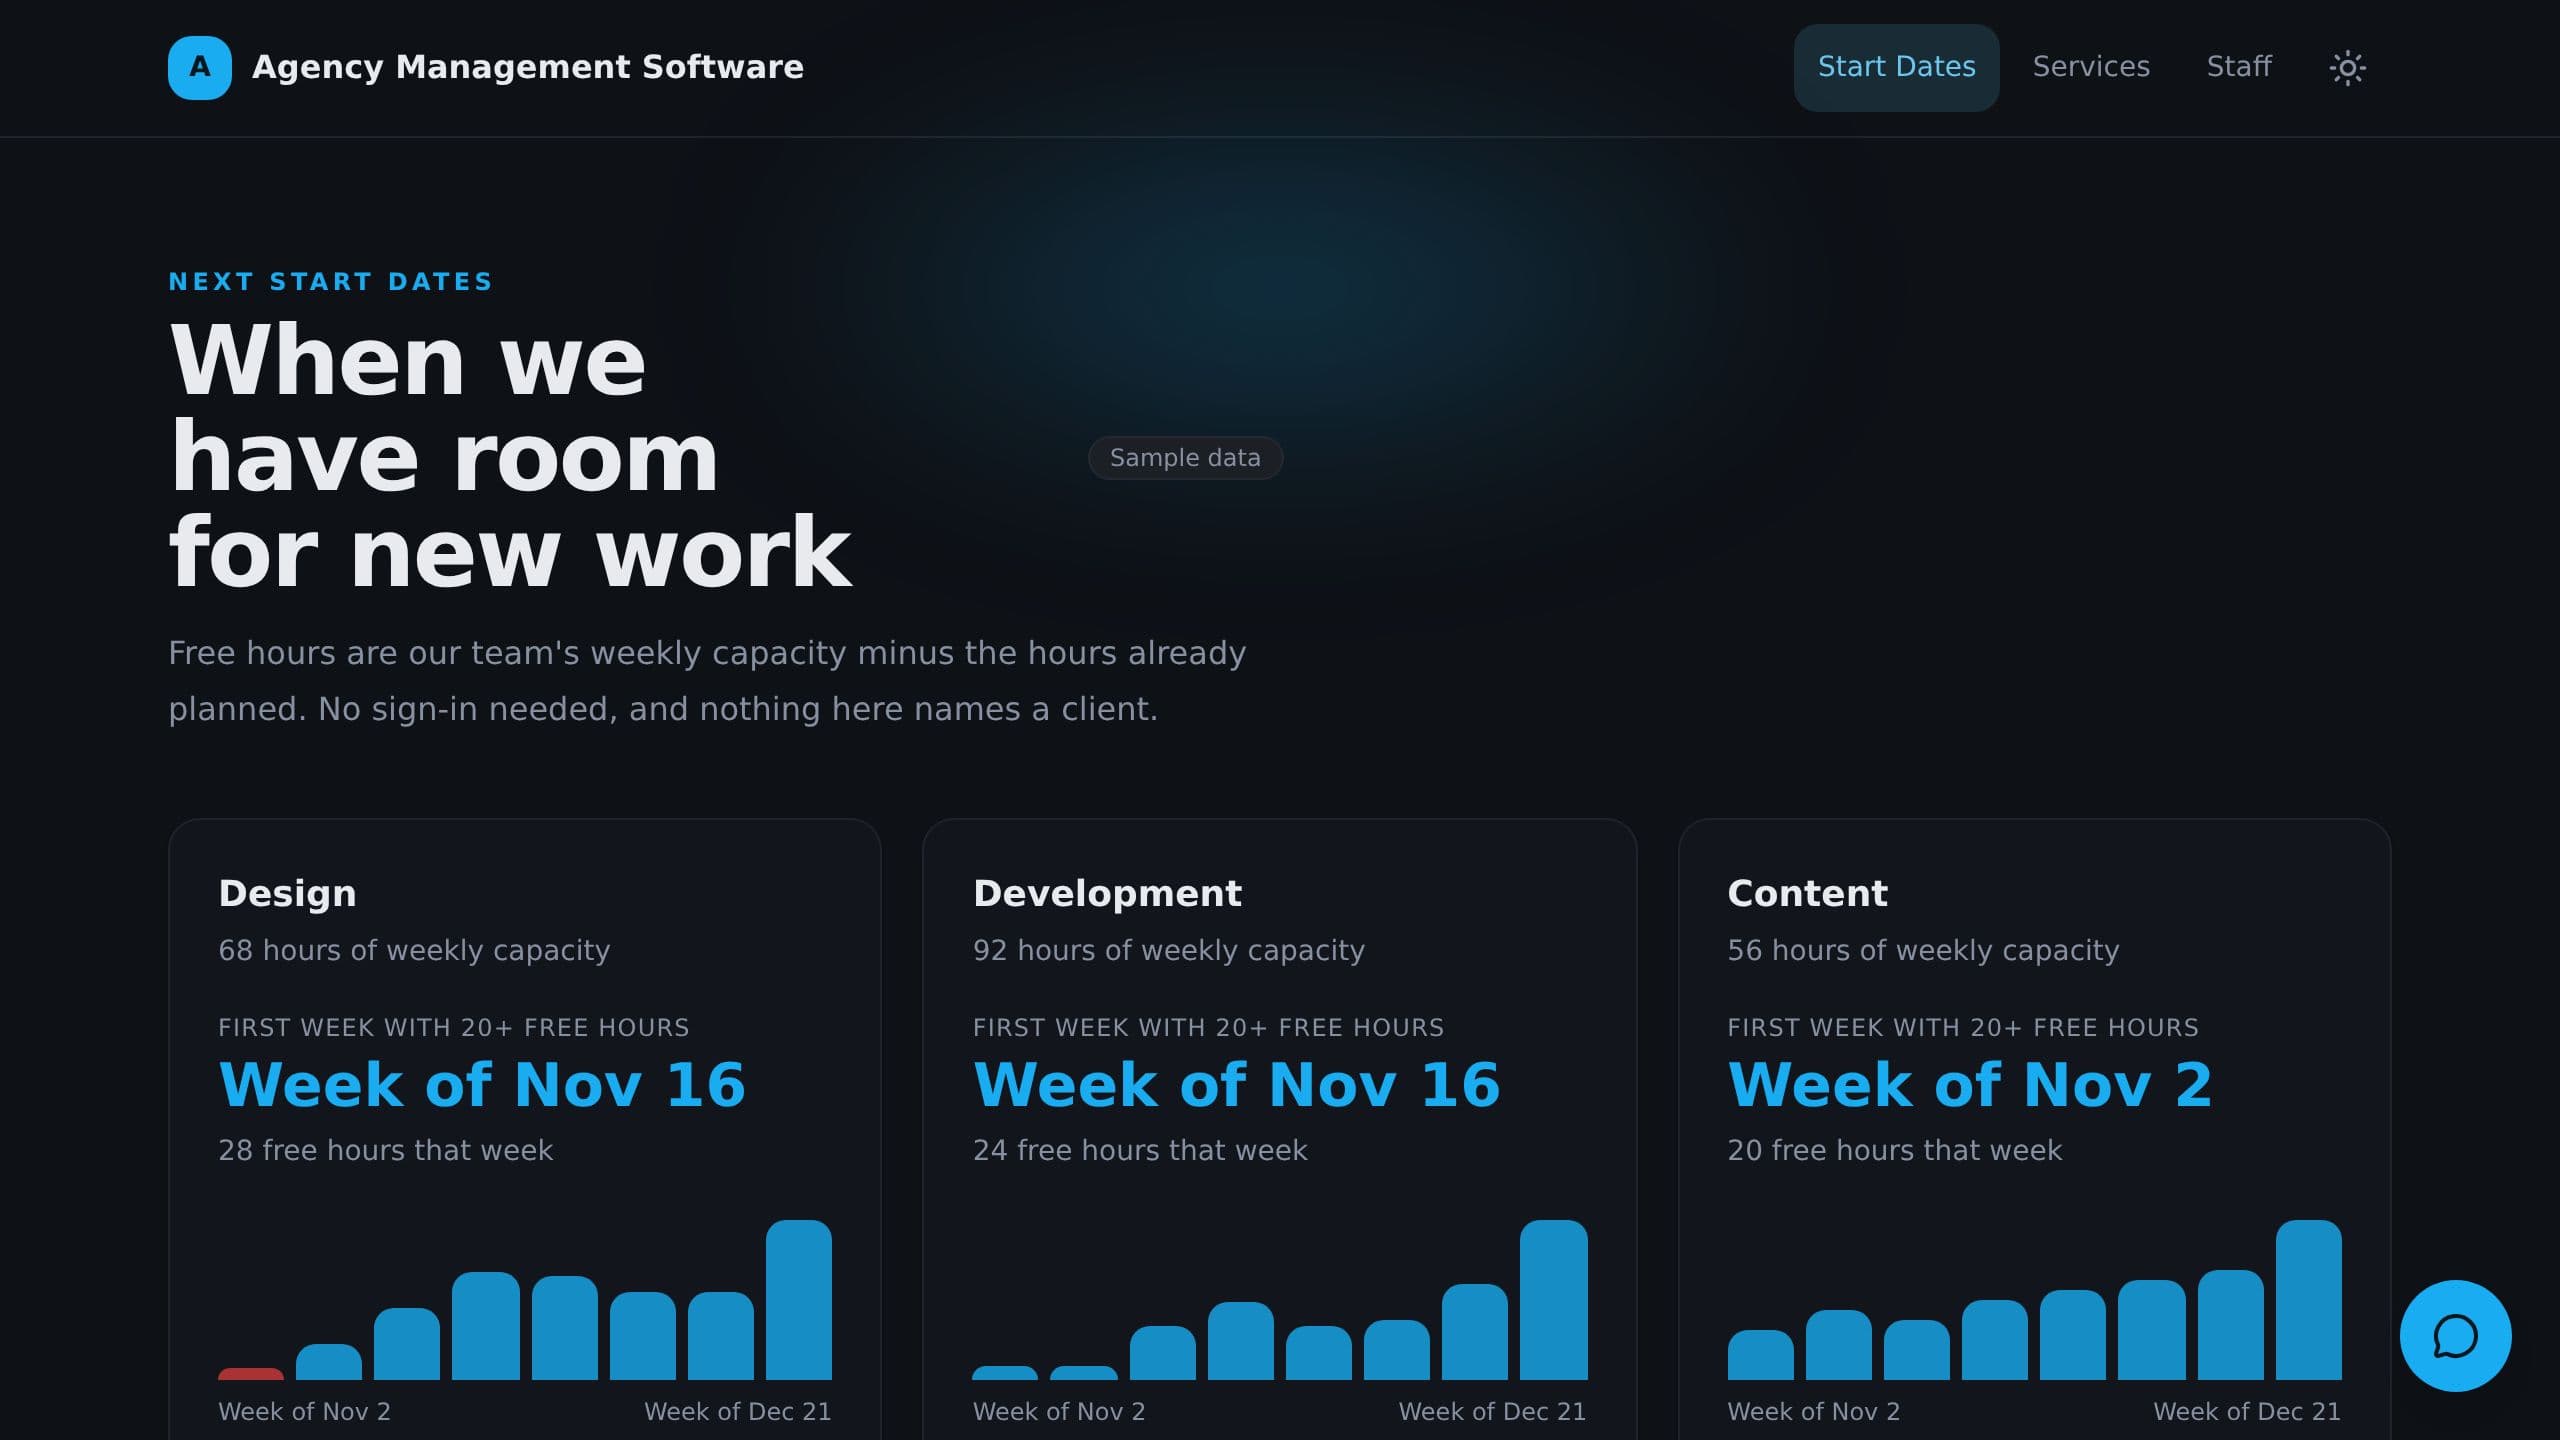Click the NEXT START DATES eyebrow label
This screenshot has height=1440, width=2560.
[x=331, y=282]
